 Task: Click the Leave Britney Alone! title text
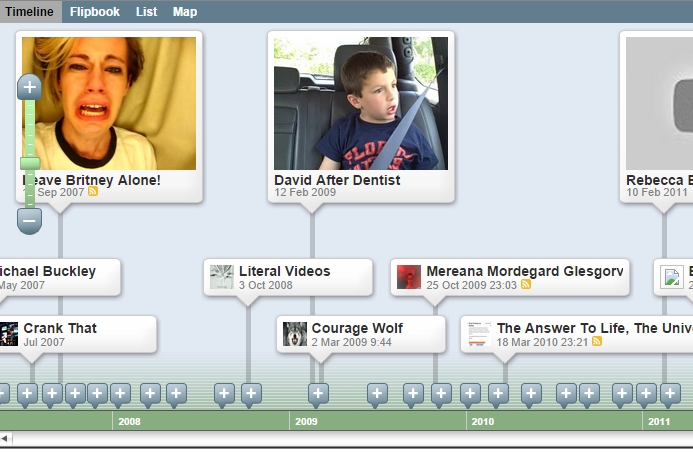click(x=91, y=180)
